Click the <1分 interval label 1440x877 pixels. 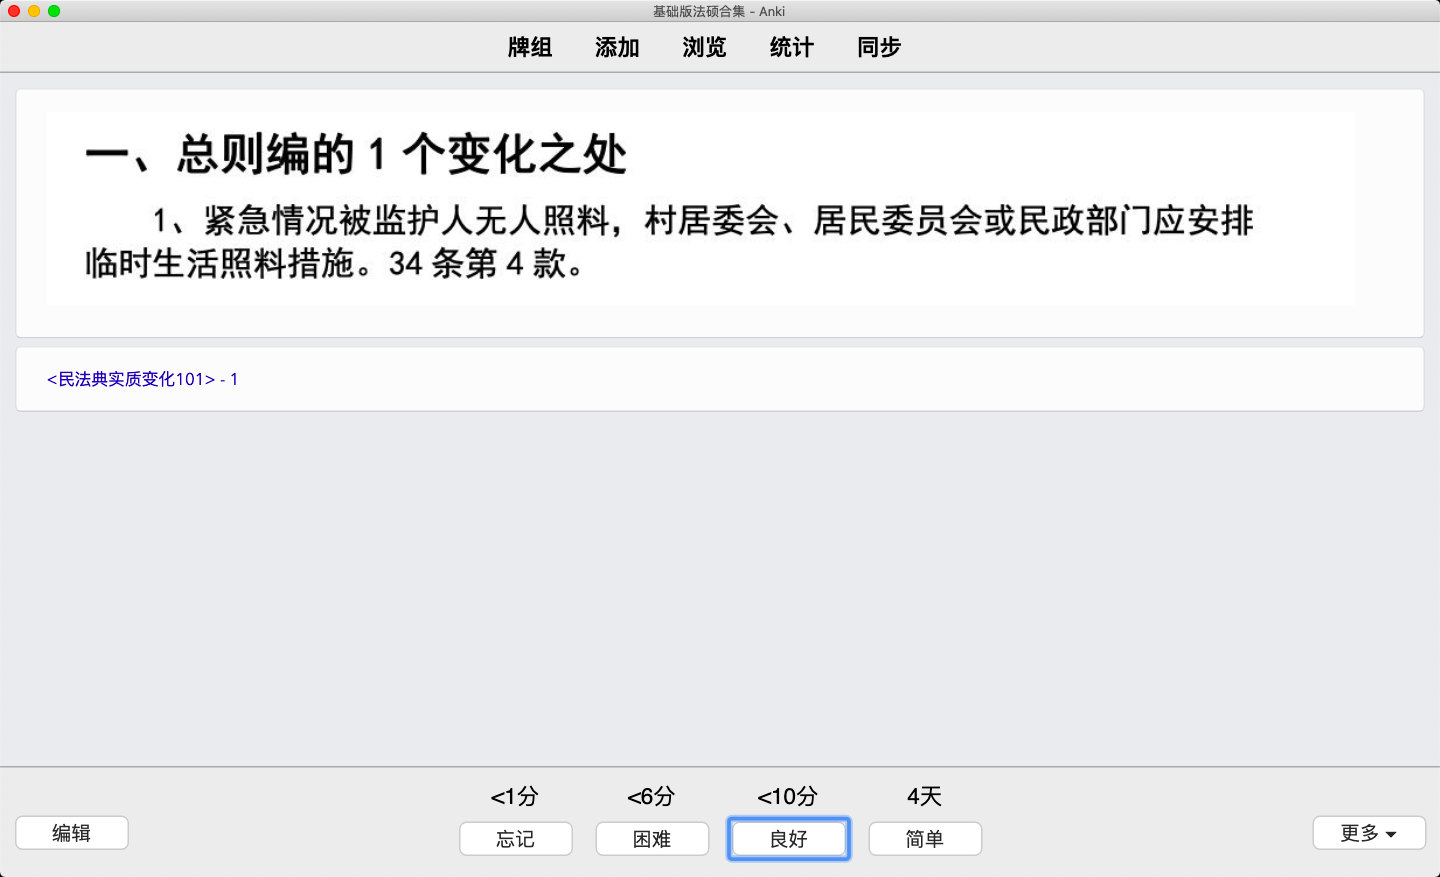click(515, 796)
